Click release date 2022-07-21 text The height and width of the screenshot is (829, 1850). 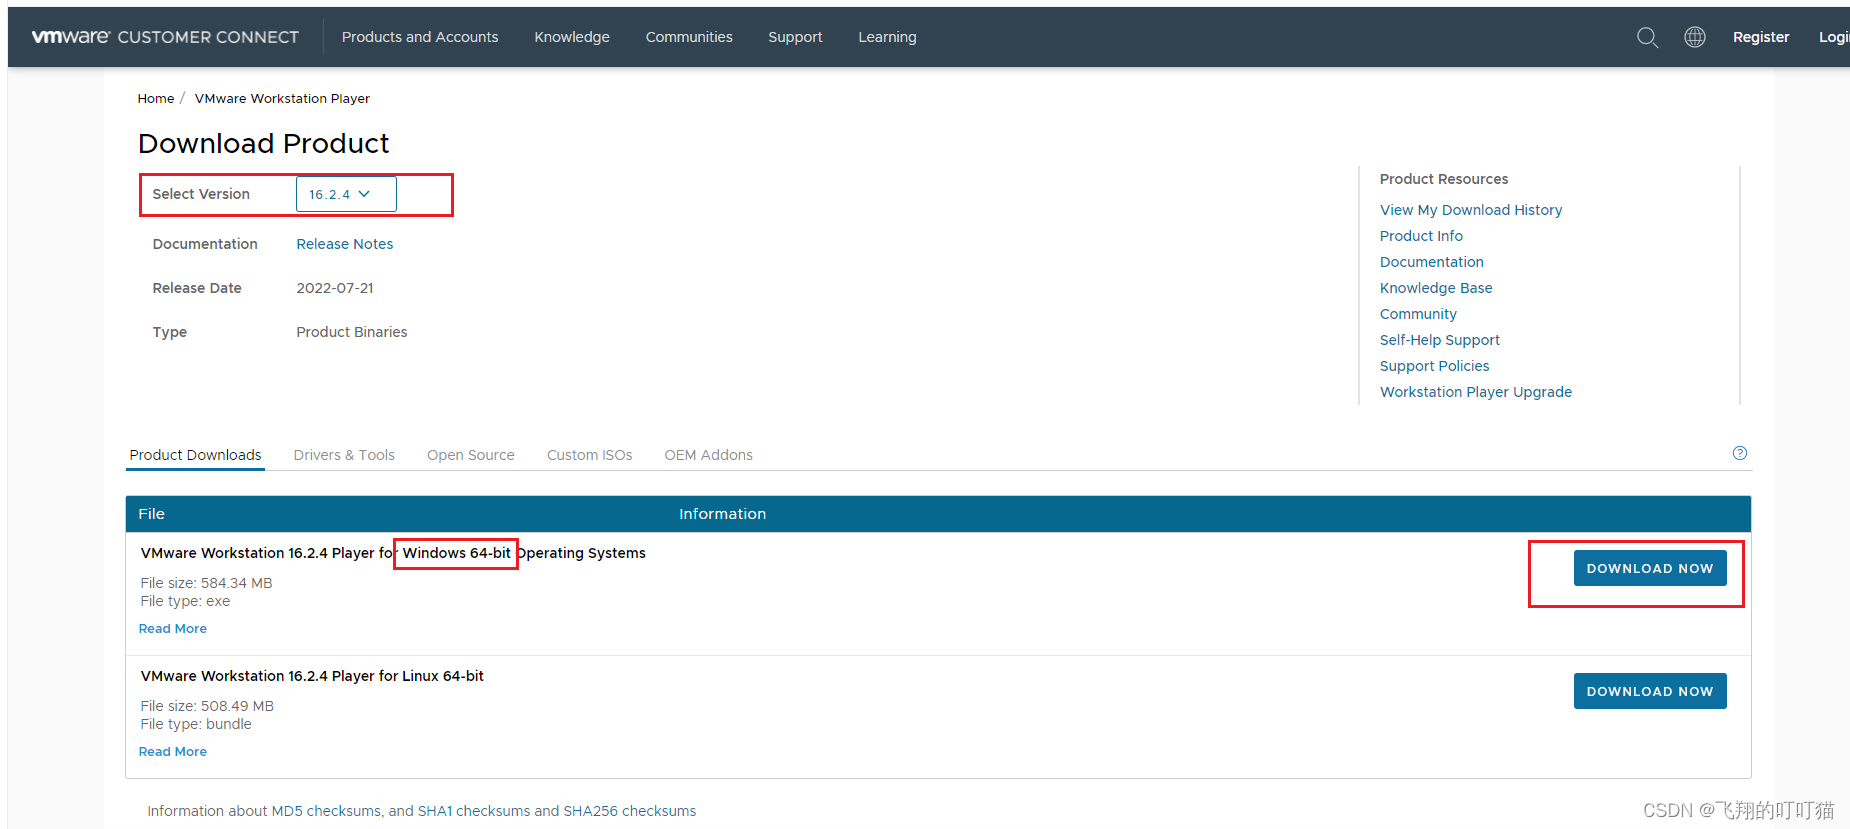pyautogui.click(x=335, y=288)
